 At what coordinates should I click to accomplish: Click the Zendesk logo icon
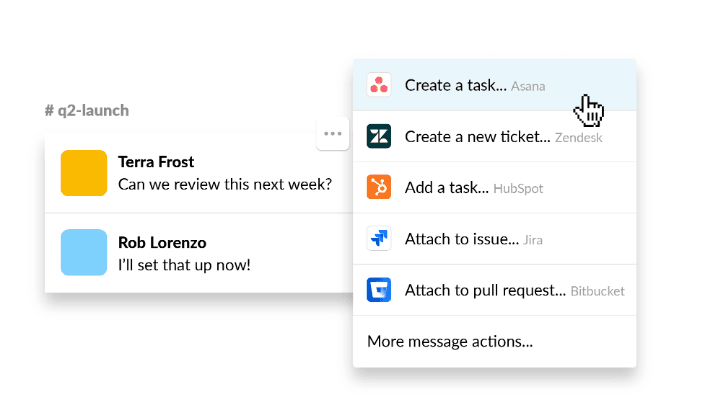pyautogui.click(x=378, y=136)
